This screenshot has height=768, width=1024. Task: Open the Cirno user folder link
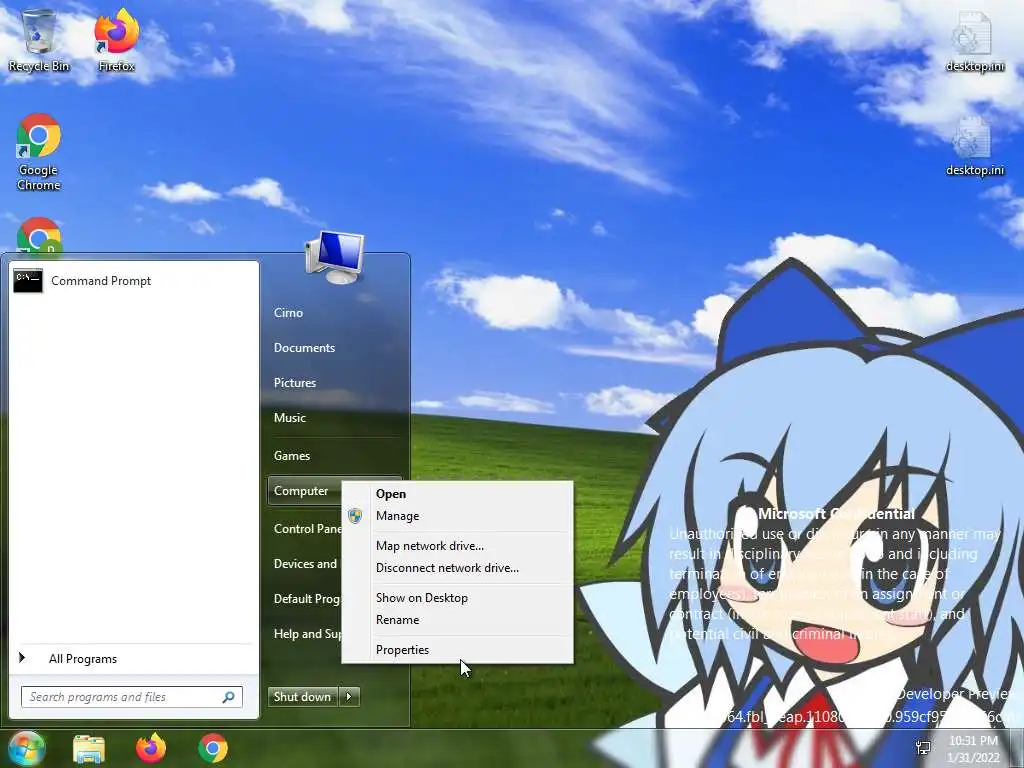point(288,313)
